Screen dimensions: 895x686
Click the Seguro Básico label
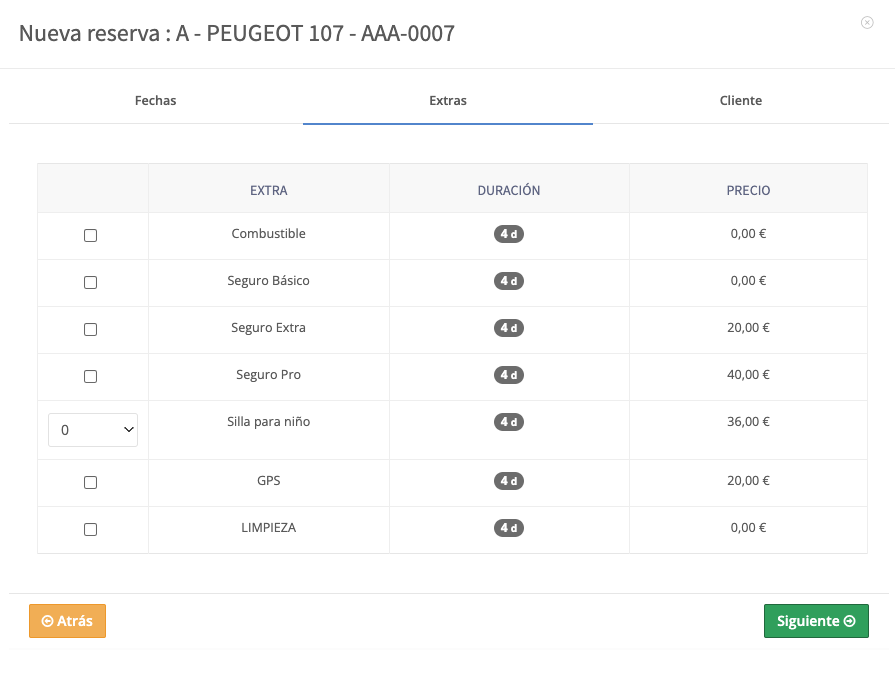click(x=268, y=281)
